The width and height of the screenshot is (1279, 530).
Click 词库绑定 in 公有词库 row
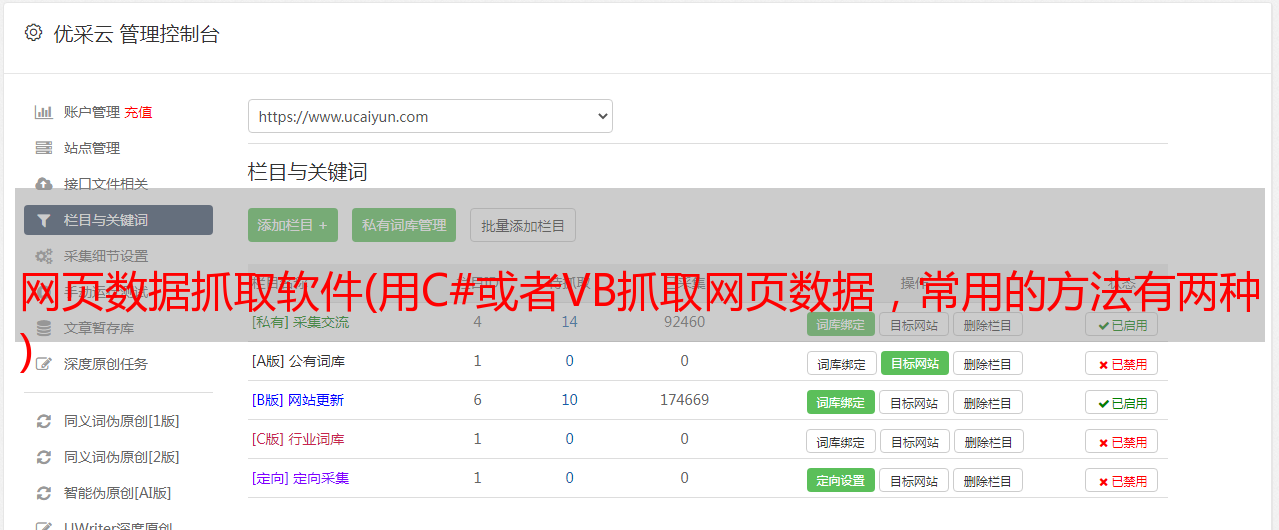click(841, 364)
